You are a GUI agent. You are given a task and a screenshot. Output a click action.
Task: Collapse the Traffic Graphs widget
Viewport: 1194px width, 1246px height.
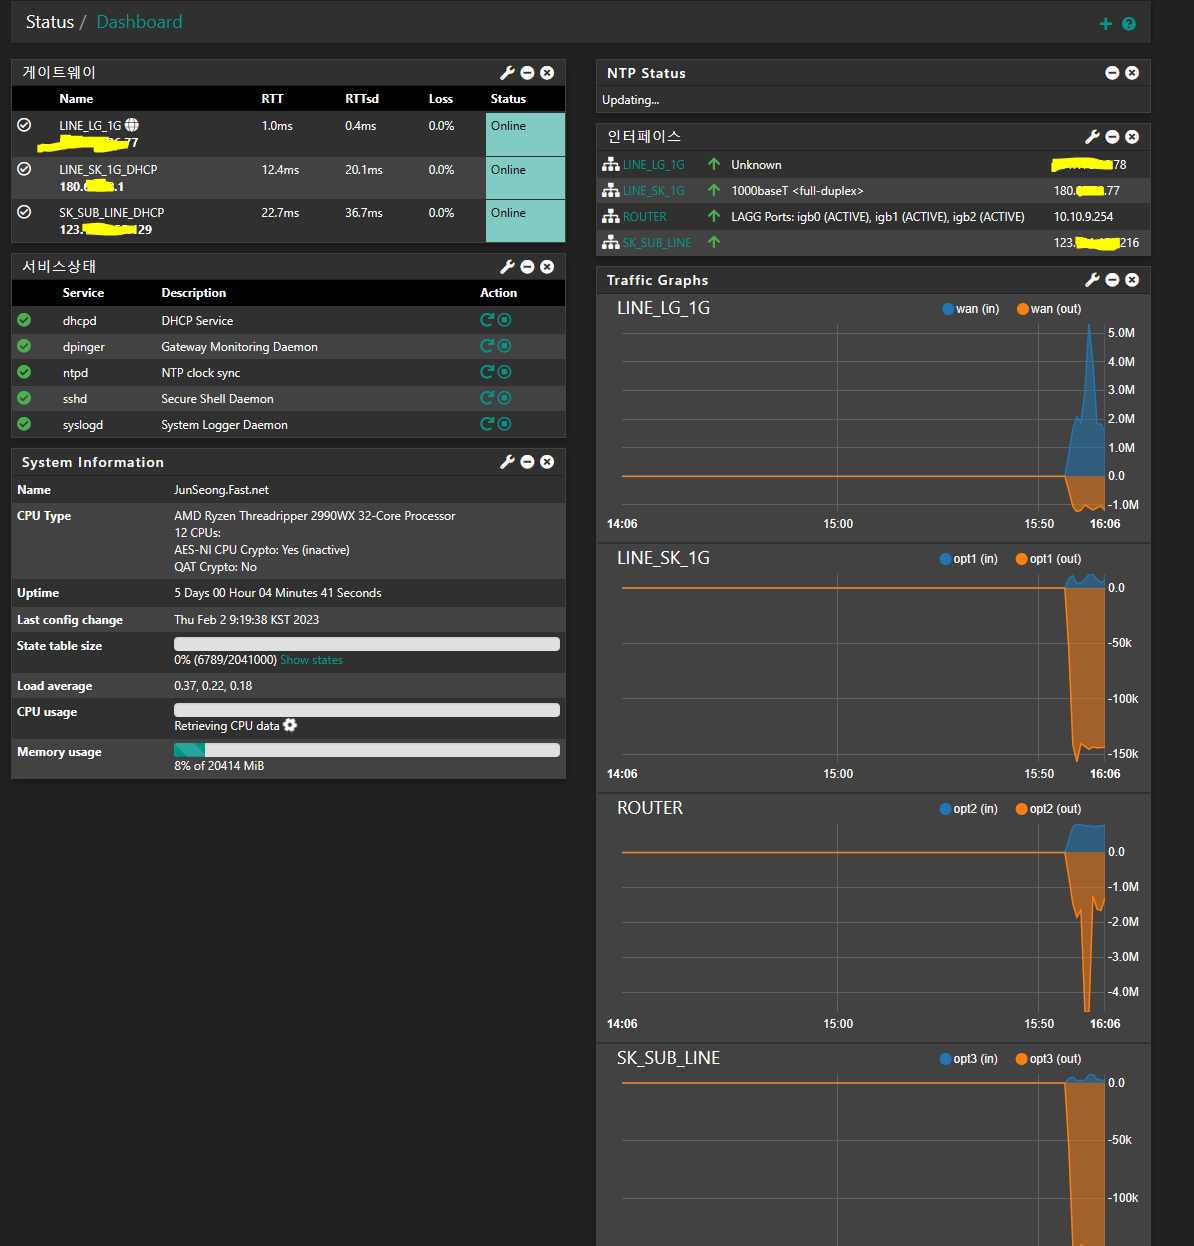(1112, 280)
